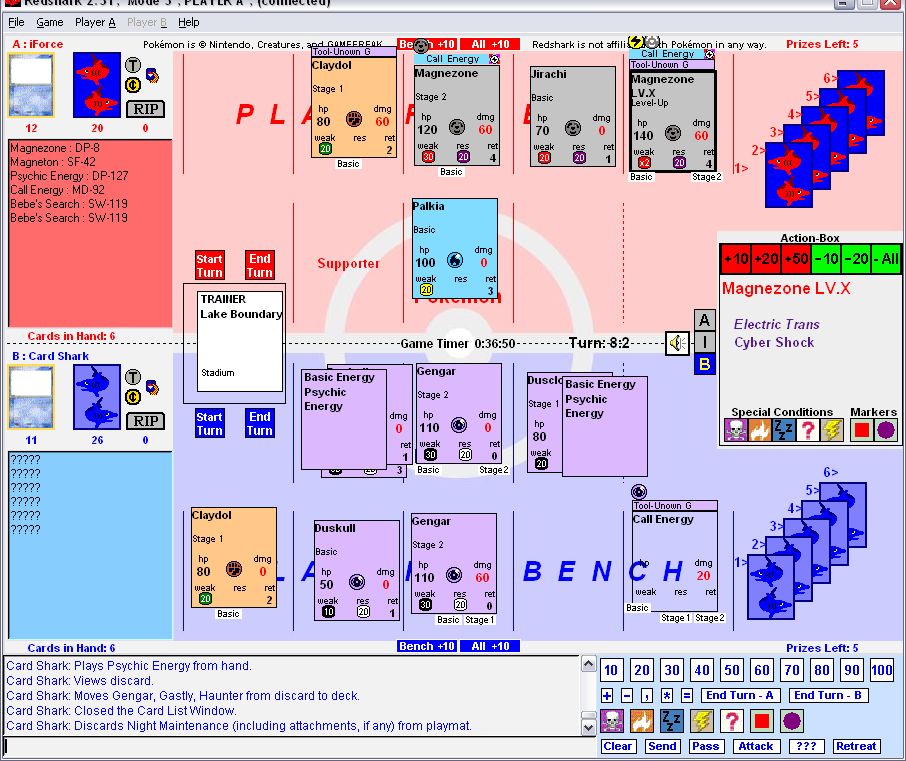The image size is (906, 761).
Task: Switch to the B view toggle
Action: (704, 364)
